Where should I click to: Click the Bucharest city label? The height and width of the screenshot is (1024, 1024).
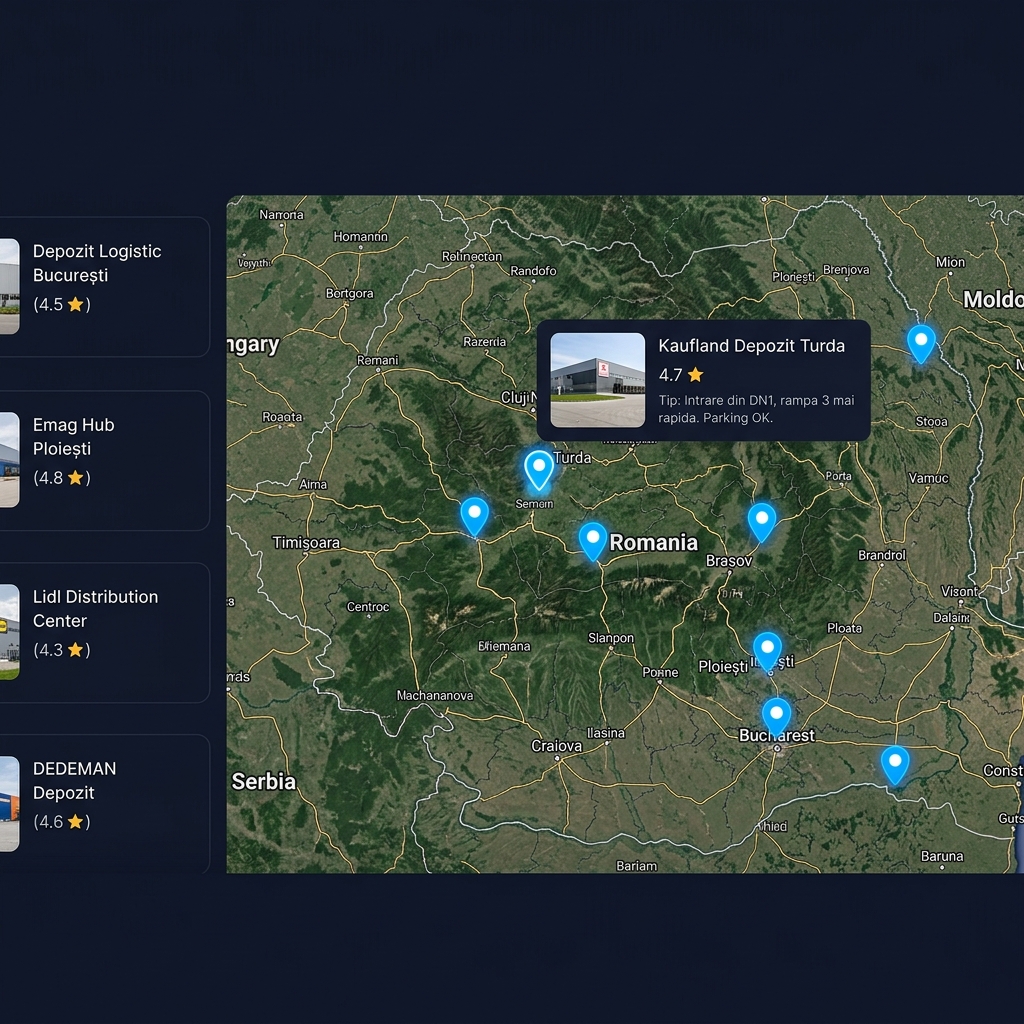coord(776,735)
